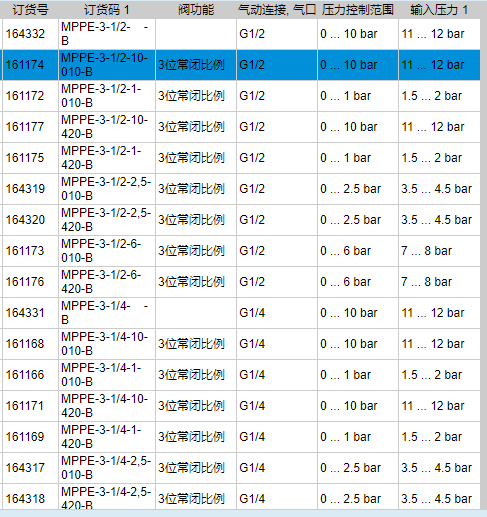487x517 pixels.
Task: Select order number 161177
Action: tap(25, 127)
